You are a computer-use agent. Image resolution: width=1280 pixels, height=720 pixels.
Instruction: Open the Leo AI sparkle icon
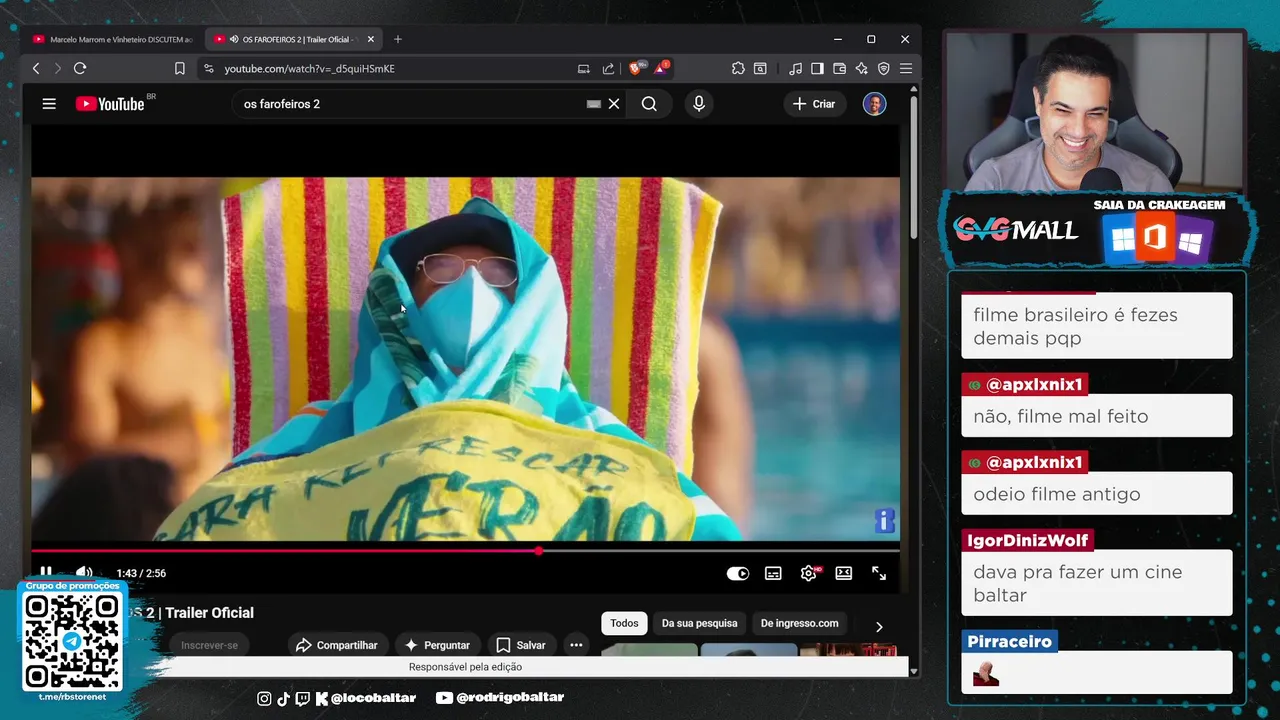861,68
